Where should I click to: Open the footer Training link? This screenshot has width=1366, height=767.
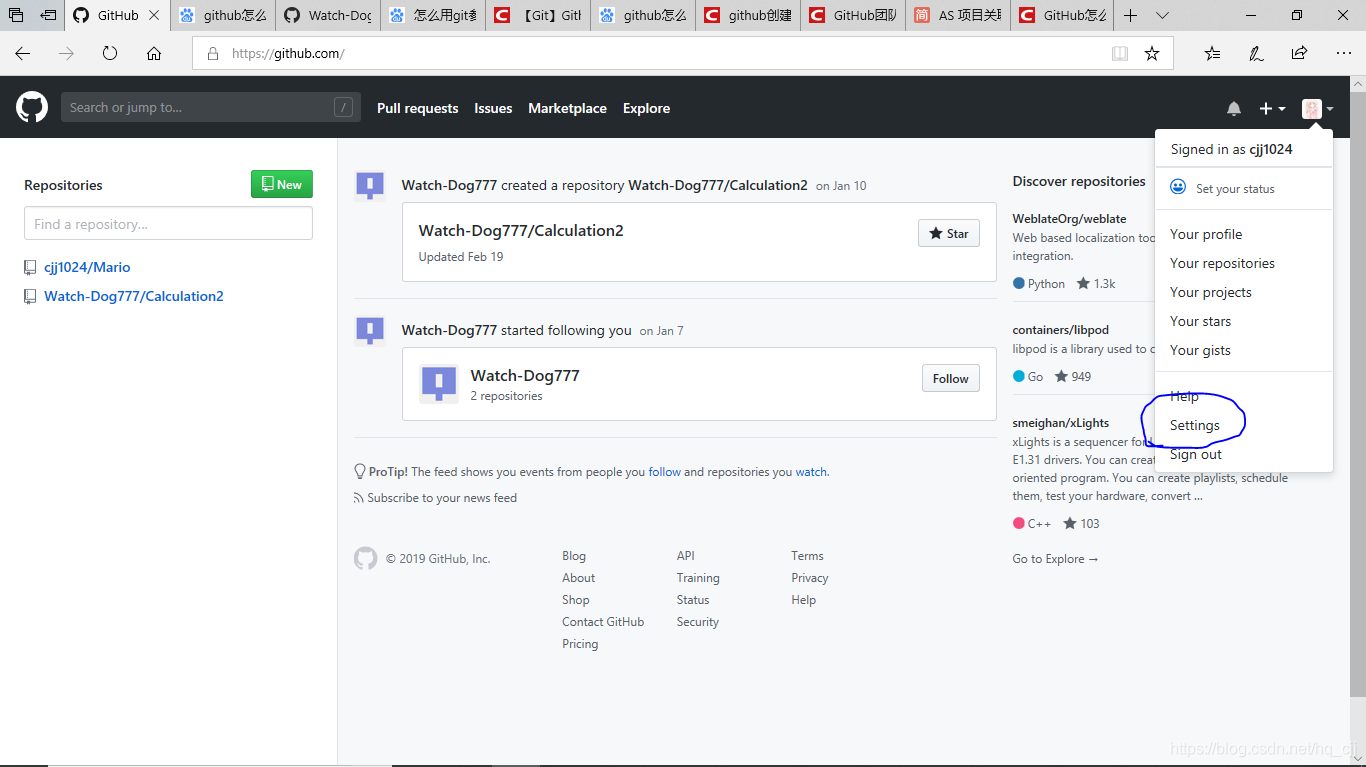click(698, 578)
